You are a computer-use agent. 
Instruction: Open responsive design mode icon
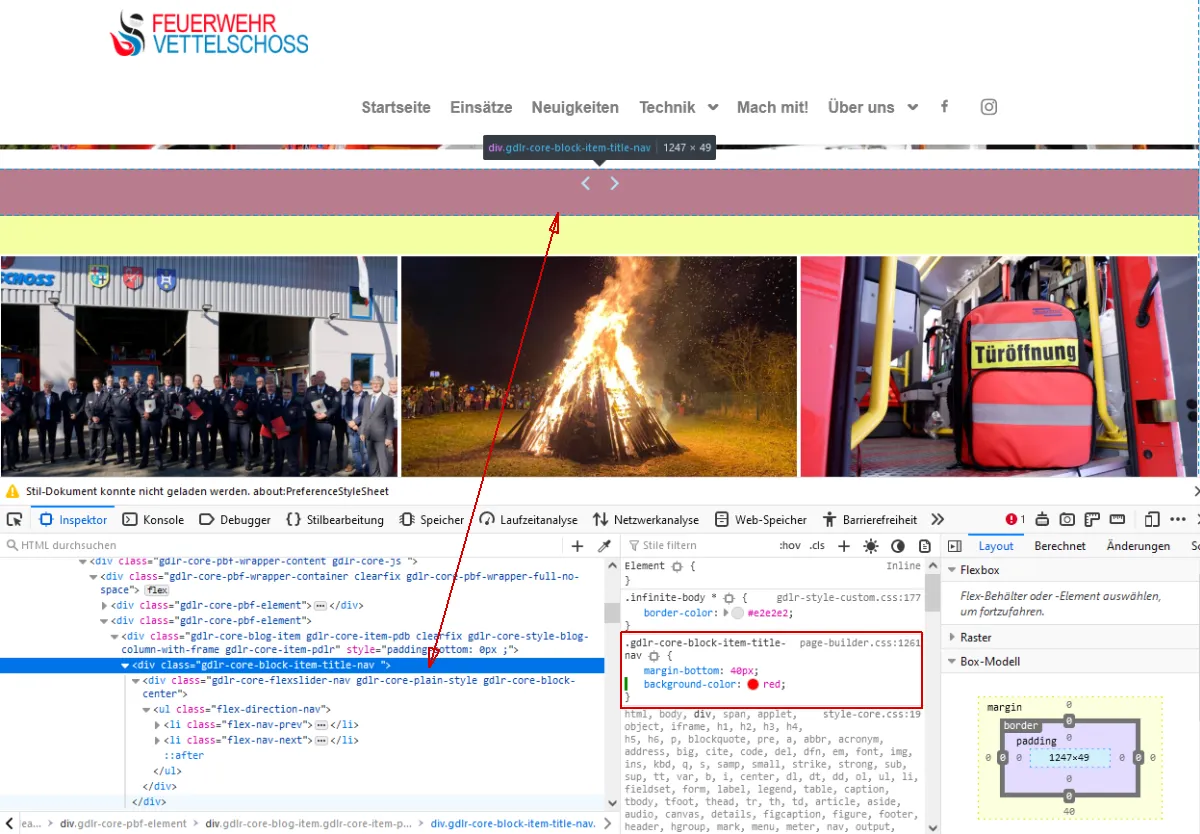pos(1151,520)
